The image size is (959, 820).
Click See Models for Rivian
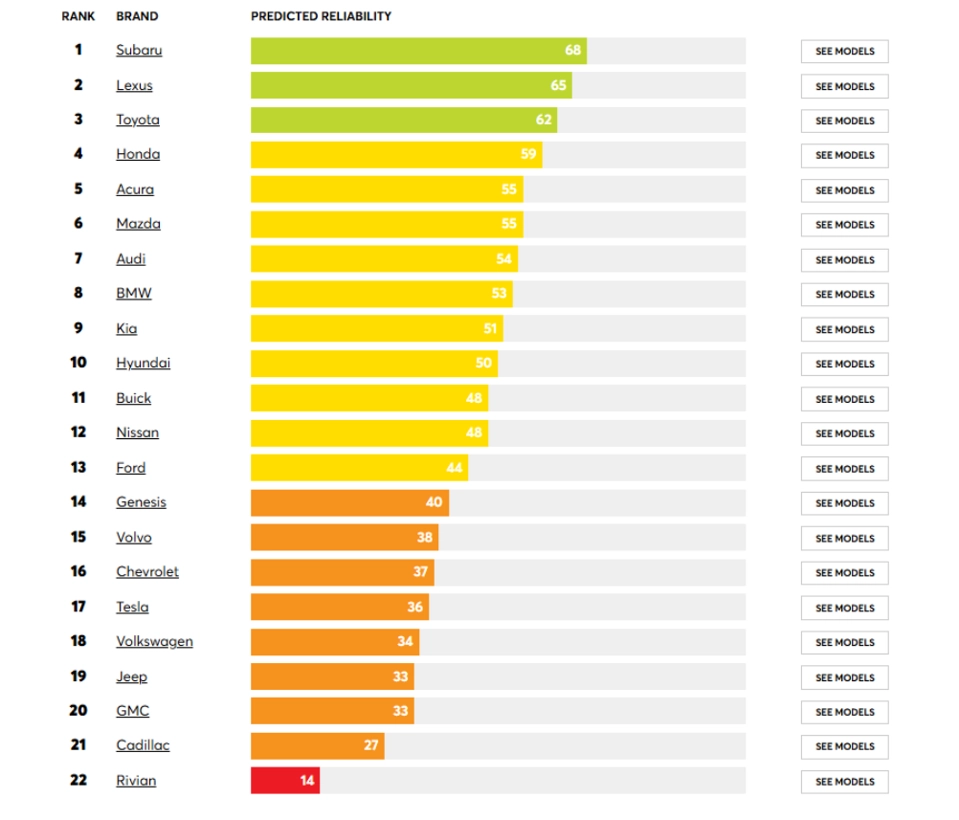845,781
